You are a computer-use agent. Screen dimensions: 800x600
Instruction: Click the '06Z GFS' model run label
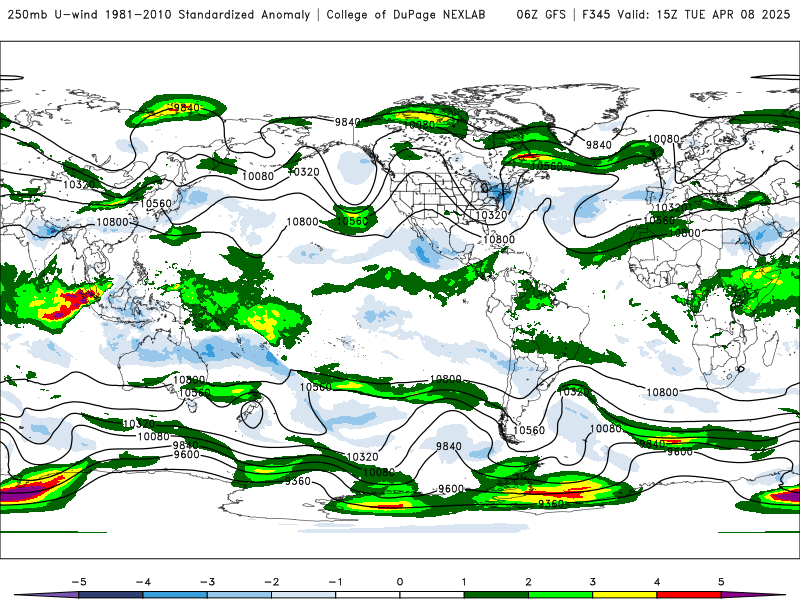pyautogui.click(x=541, y=14)
